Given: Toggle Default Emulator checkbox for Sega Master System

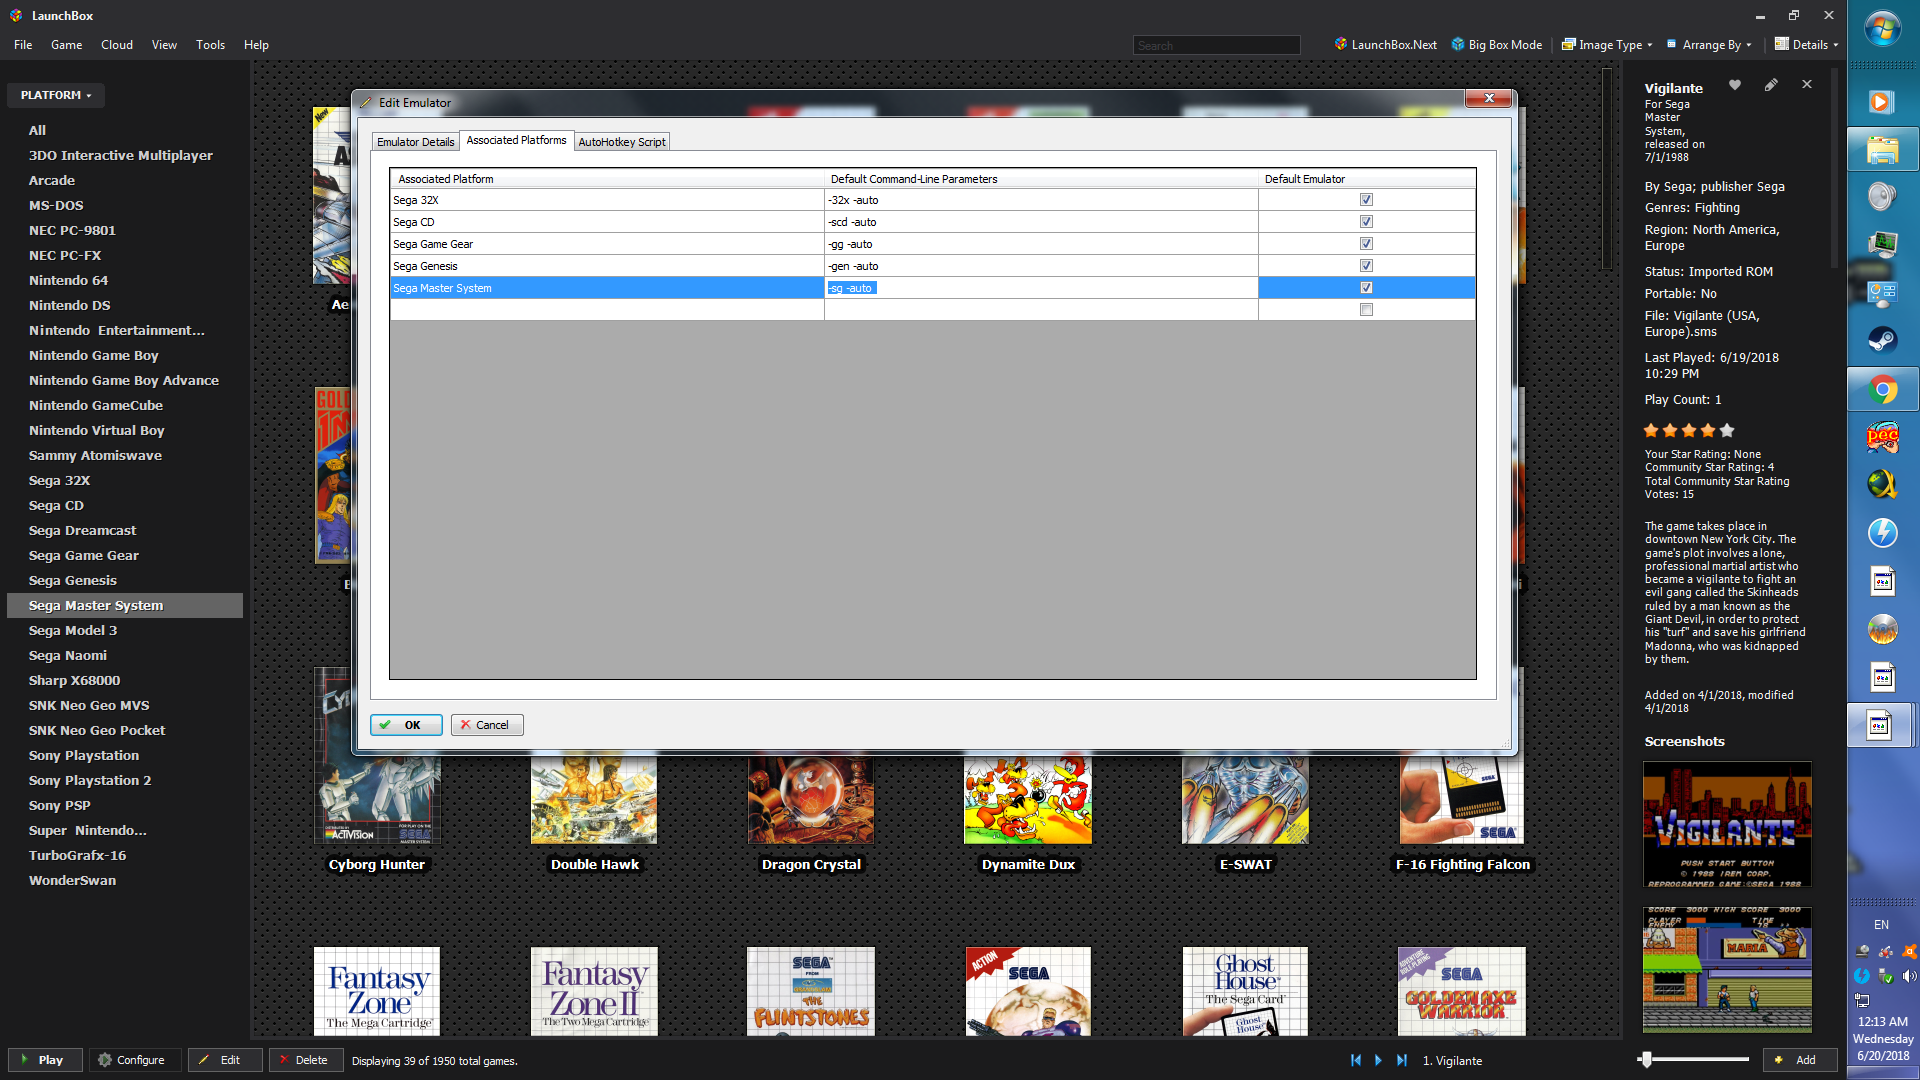Looking at the screenshot, I should (1366, 288).
